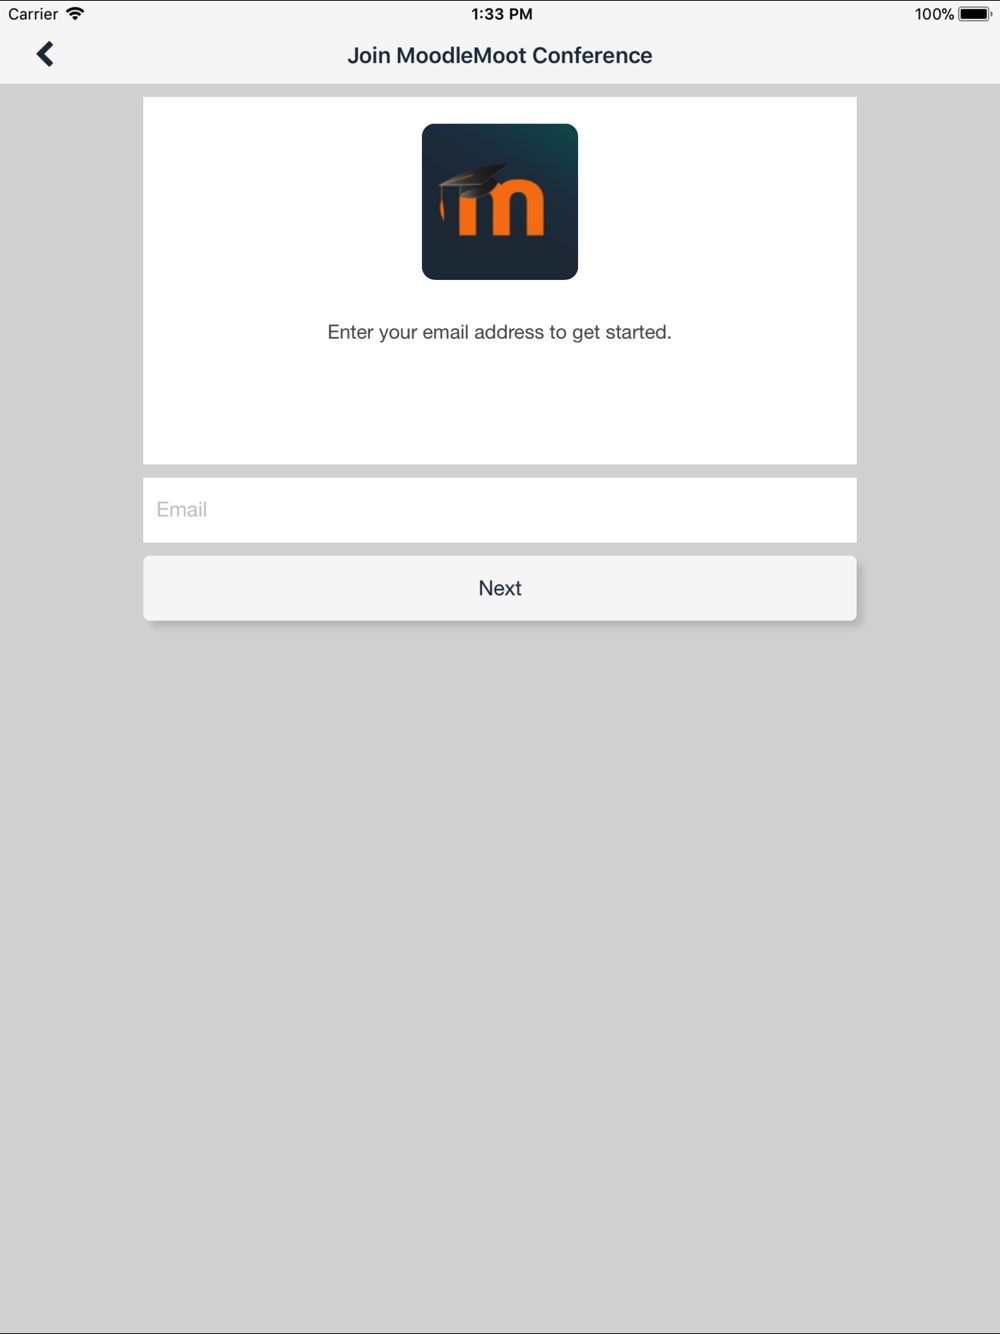
Task: Click the 1:33 PM clock in status bar
Action: pyautogui.click(x=502, y=14)
